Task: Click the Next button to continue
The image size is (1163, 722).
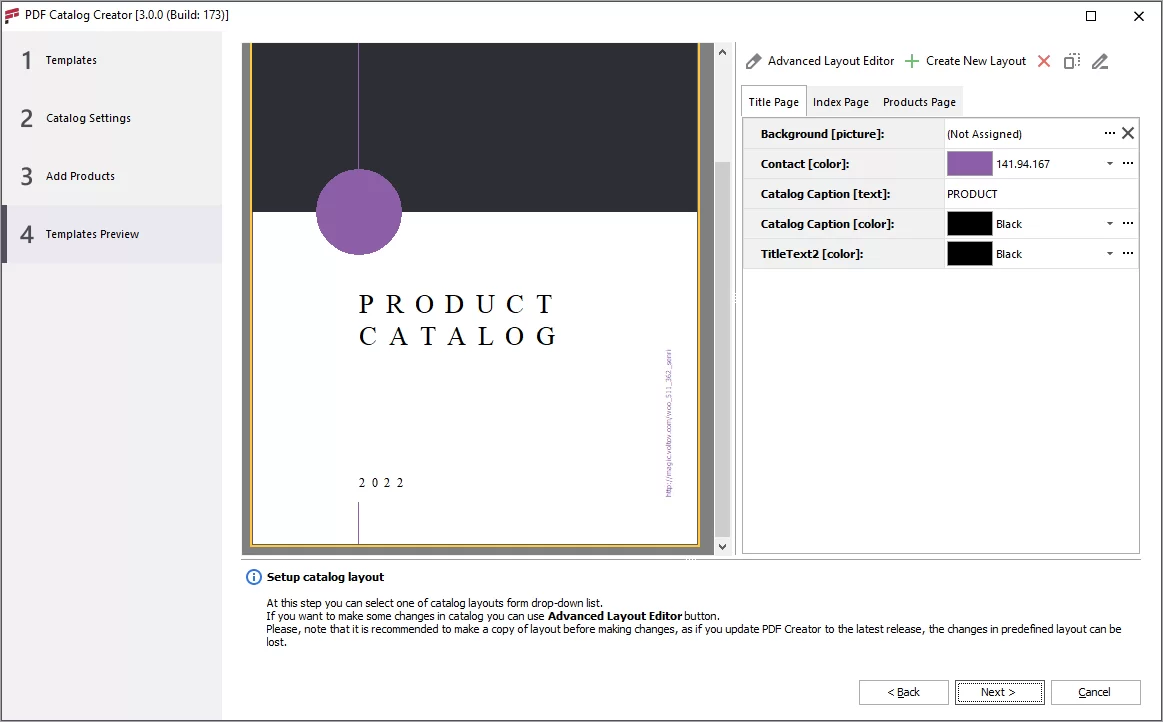Action: pos(999,691)
